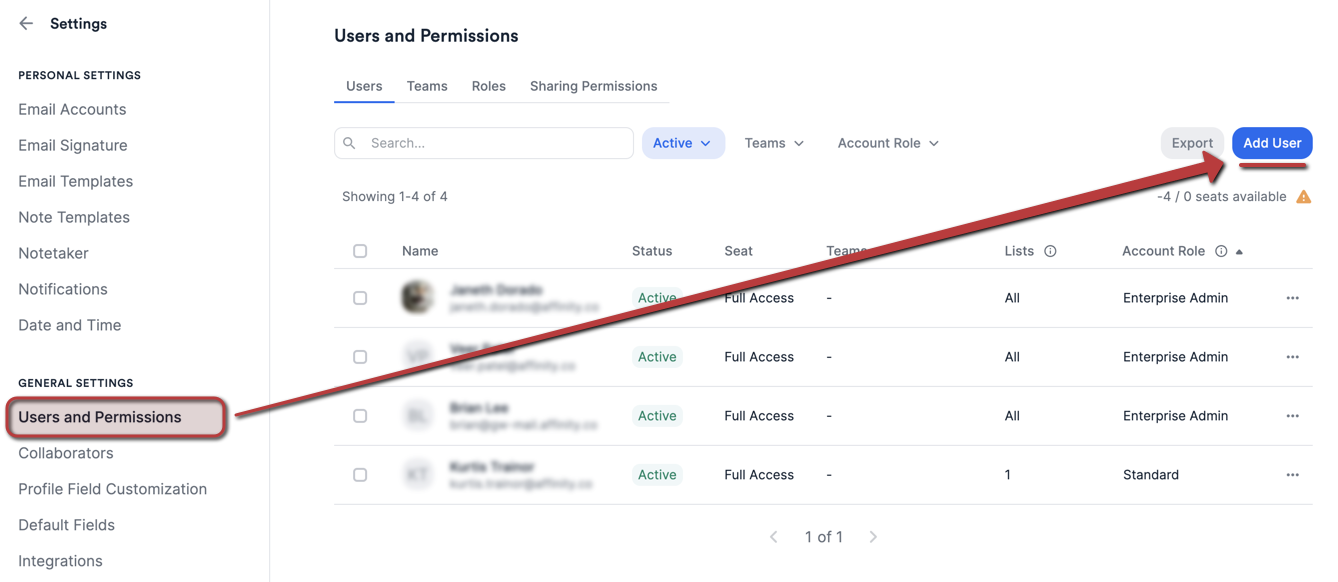This screenshot has height=582, width=1338.
Task: Open the Account Role filter dropdown
Action: [x=886, y=143]
